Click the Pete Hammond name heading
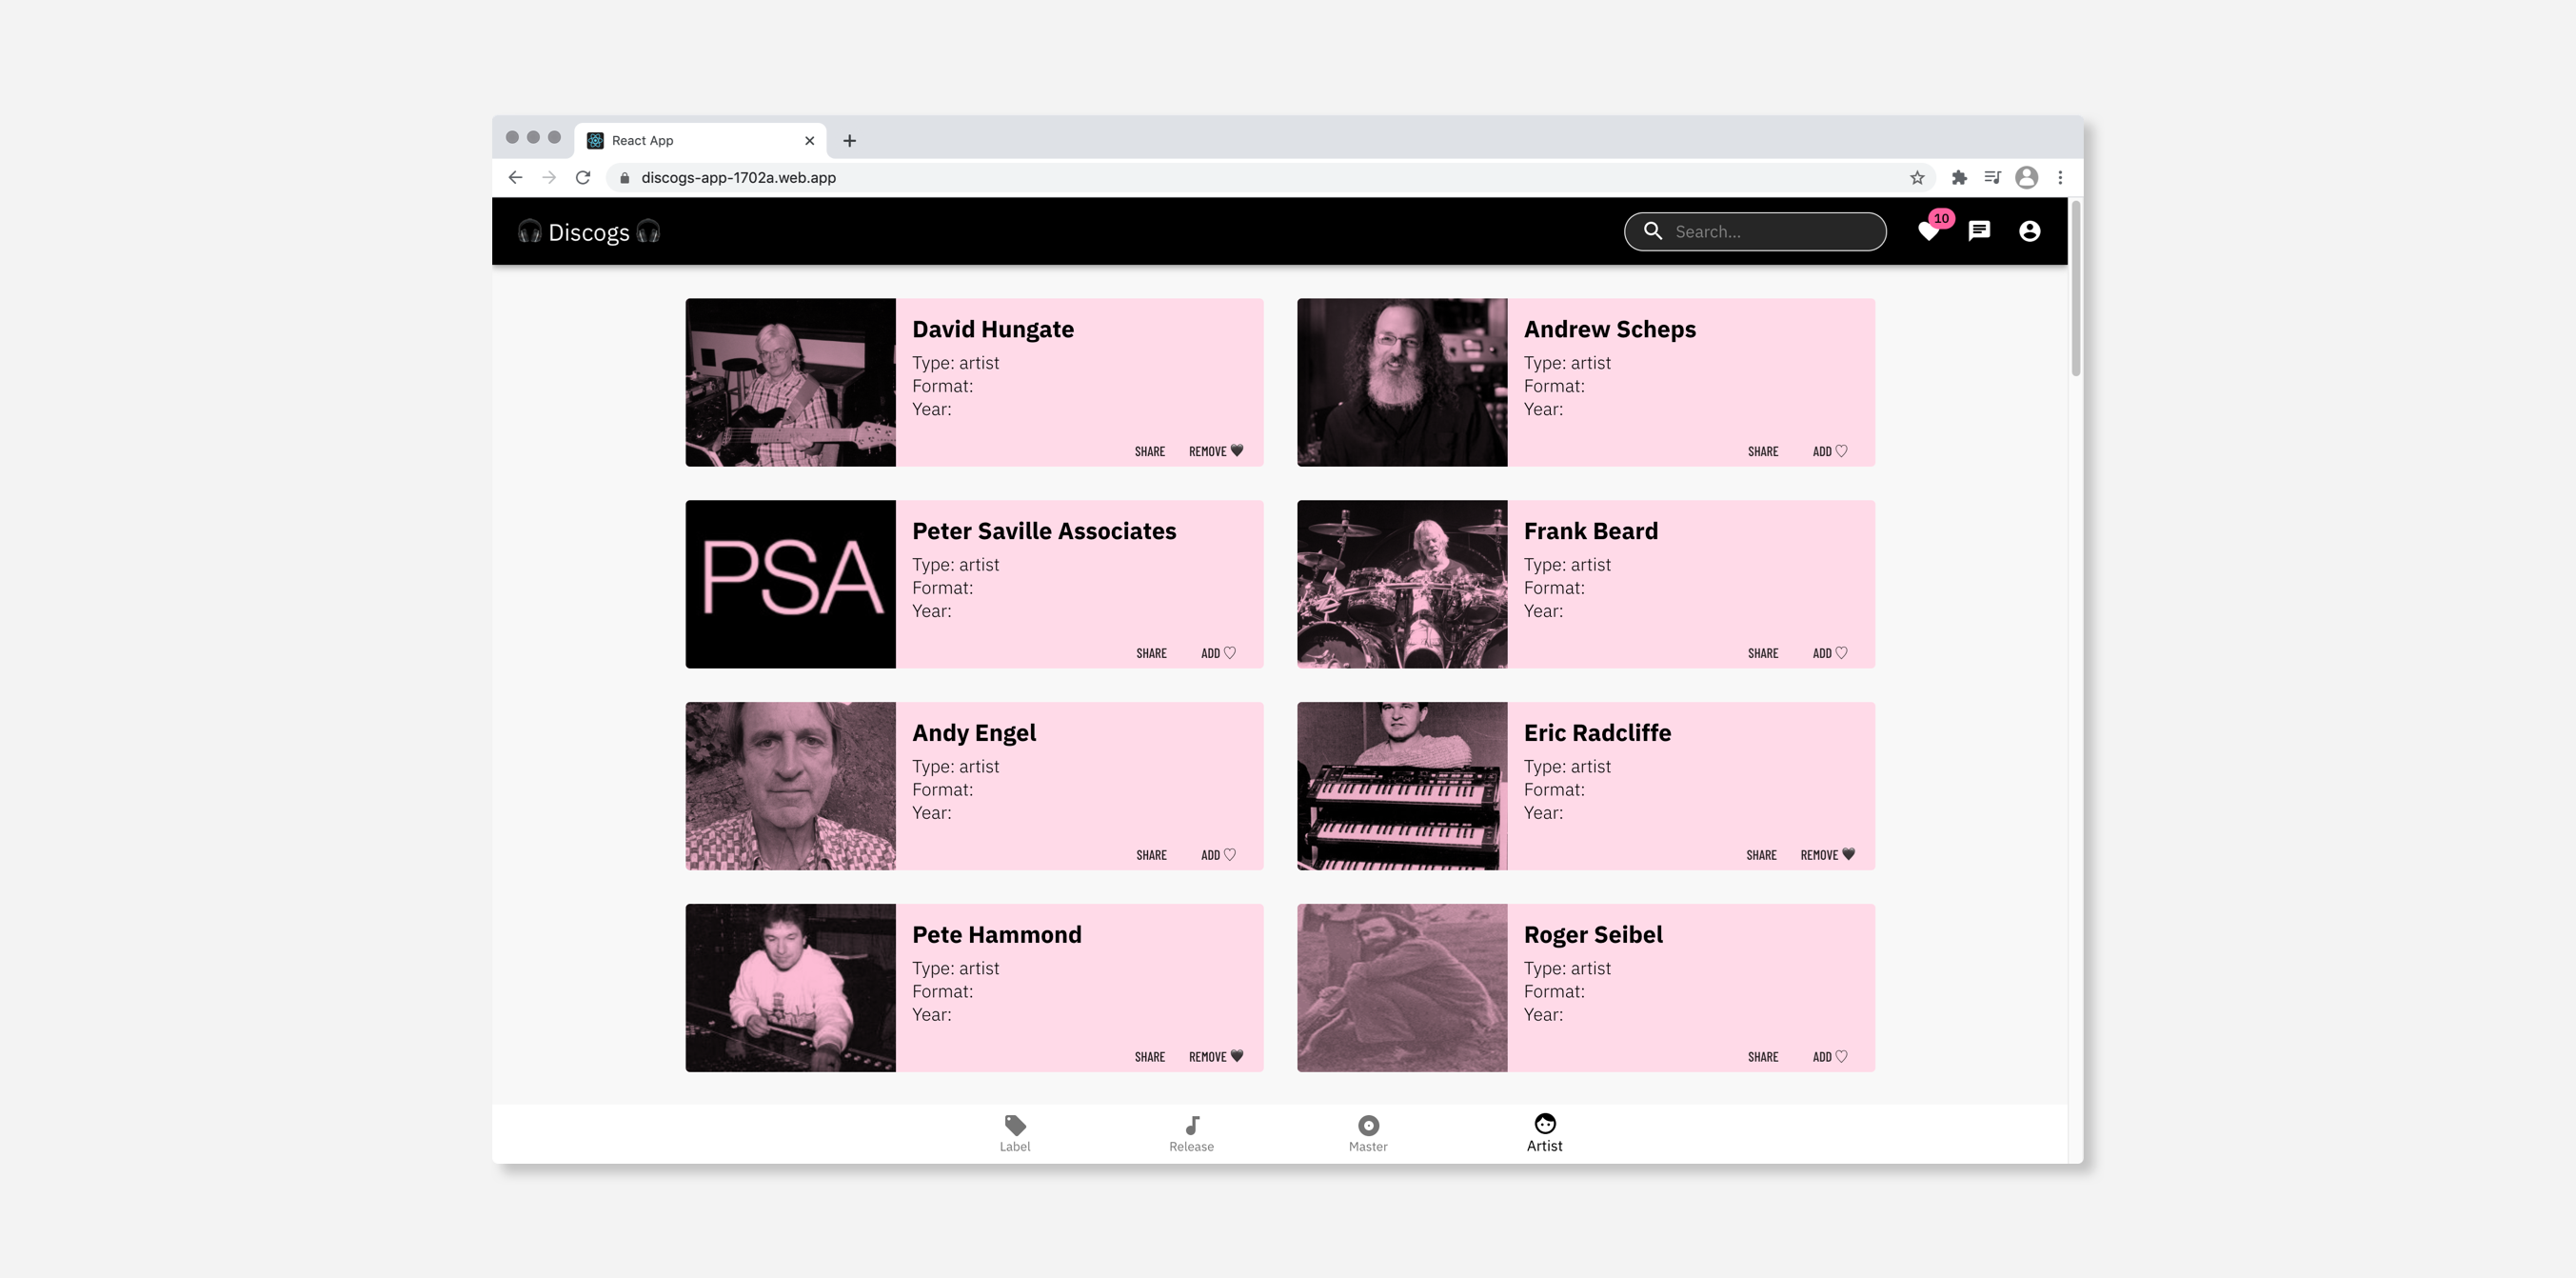This screenshot has height=1278, width=2576. 996,935
